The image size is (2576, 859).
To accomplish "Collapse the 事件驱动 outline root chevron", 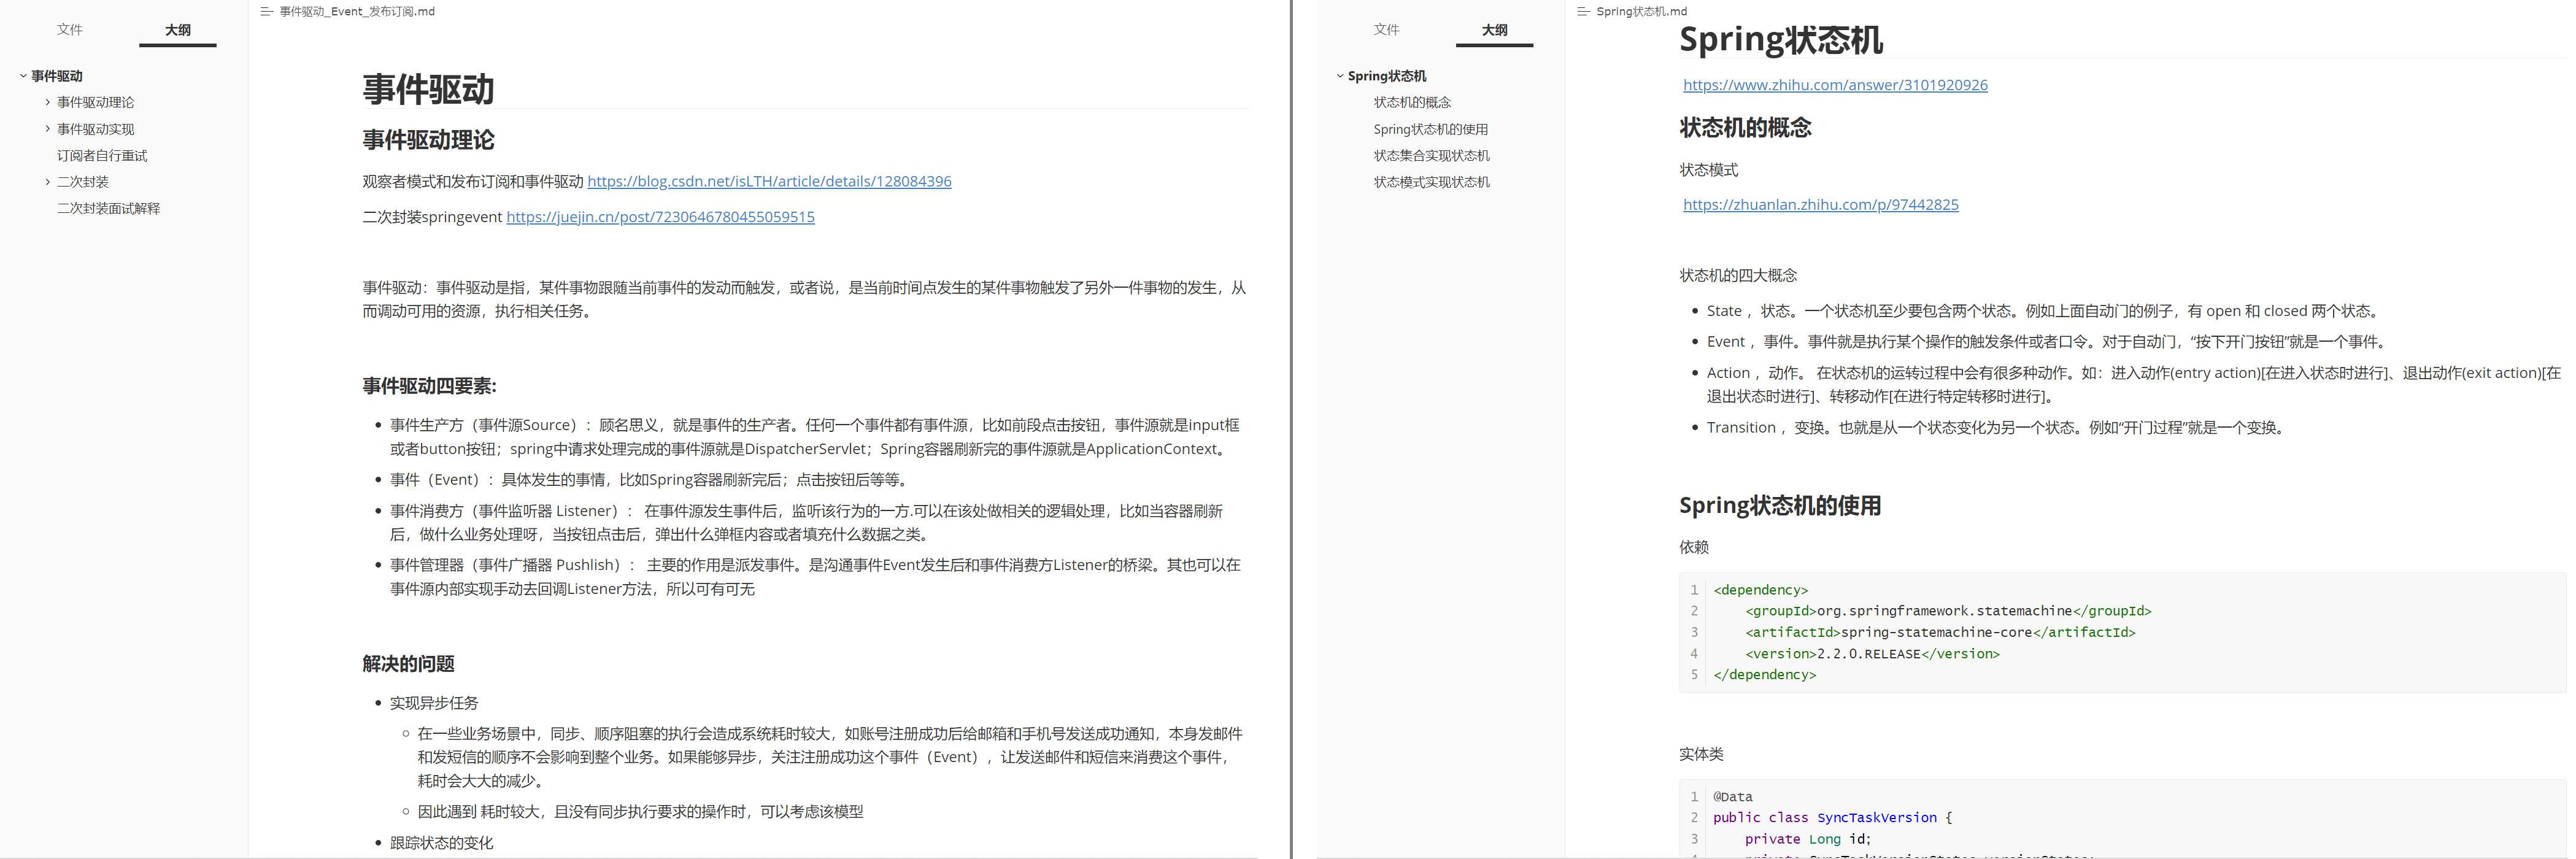I will coord(23,76).
